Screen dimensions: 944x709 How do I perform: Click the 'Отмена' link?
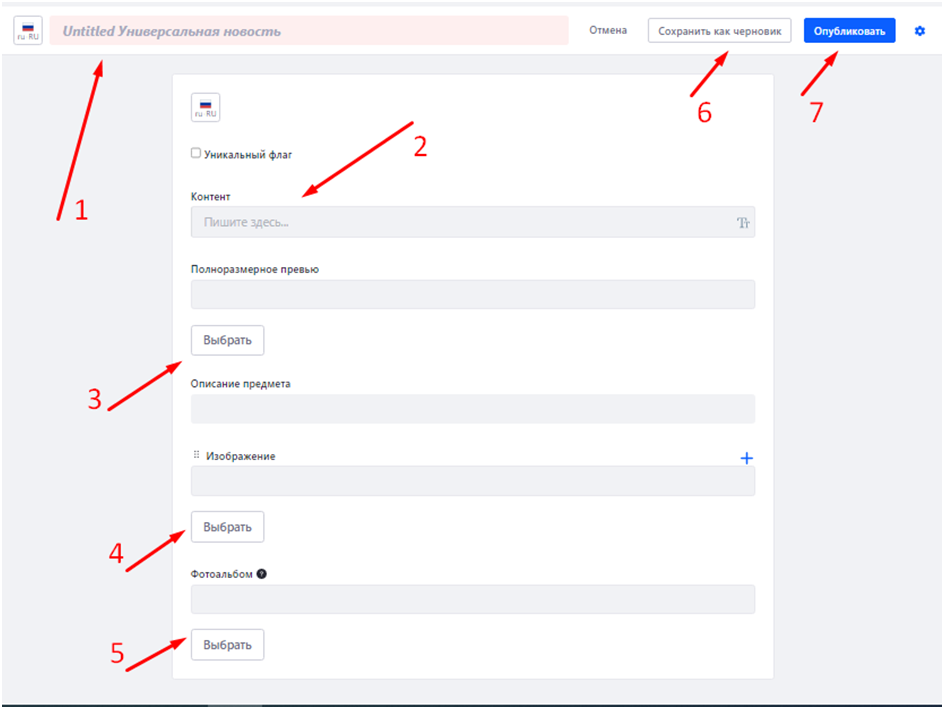coord(608,31)
